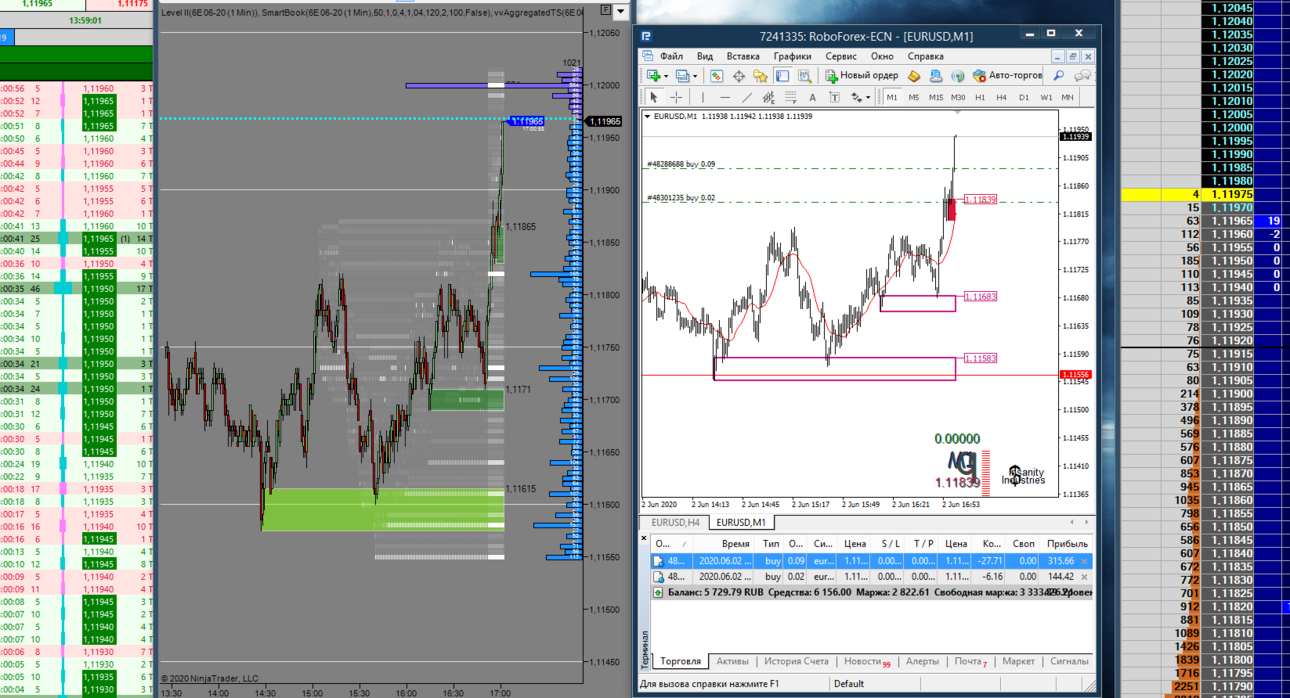This screenshot has height=698, width=1290.
Task: Select the trendline drawing tool
Action: tap(746, 97)
